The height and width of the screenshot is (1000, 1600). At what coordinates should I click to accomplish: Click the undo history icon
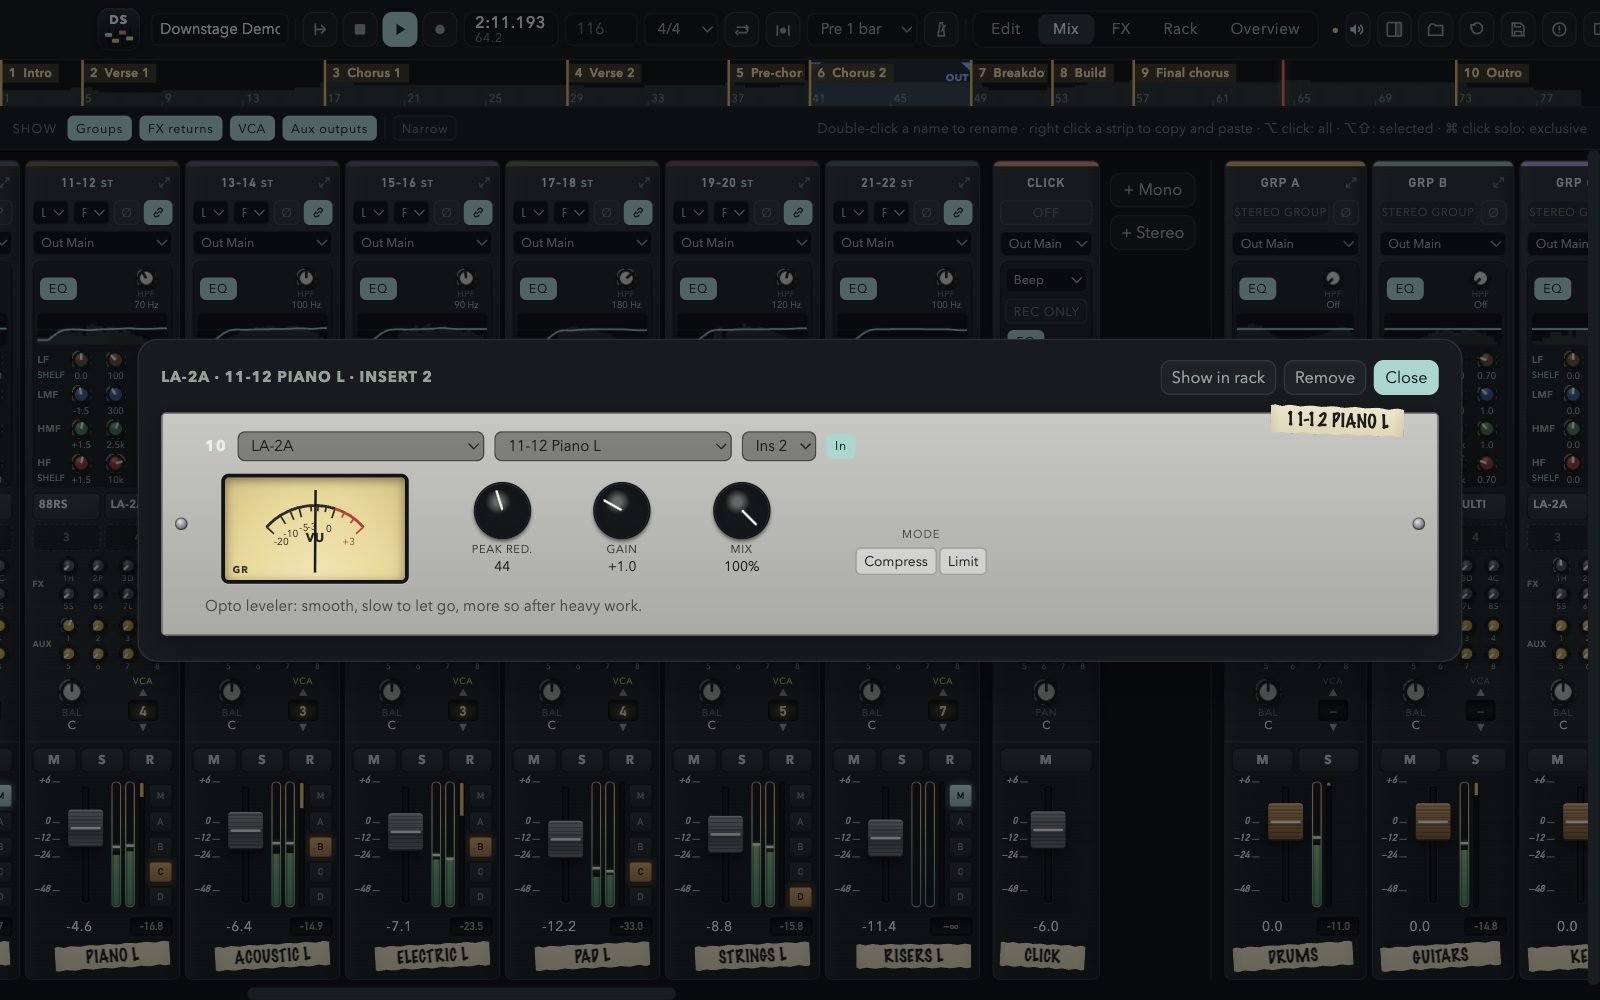point(1476,29)
